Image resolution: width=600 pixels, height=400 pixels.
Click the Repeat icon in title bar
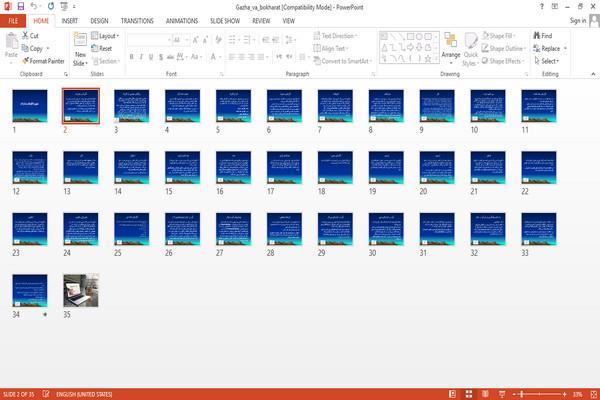[51, 6]
